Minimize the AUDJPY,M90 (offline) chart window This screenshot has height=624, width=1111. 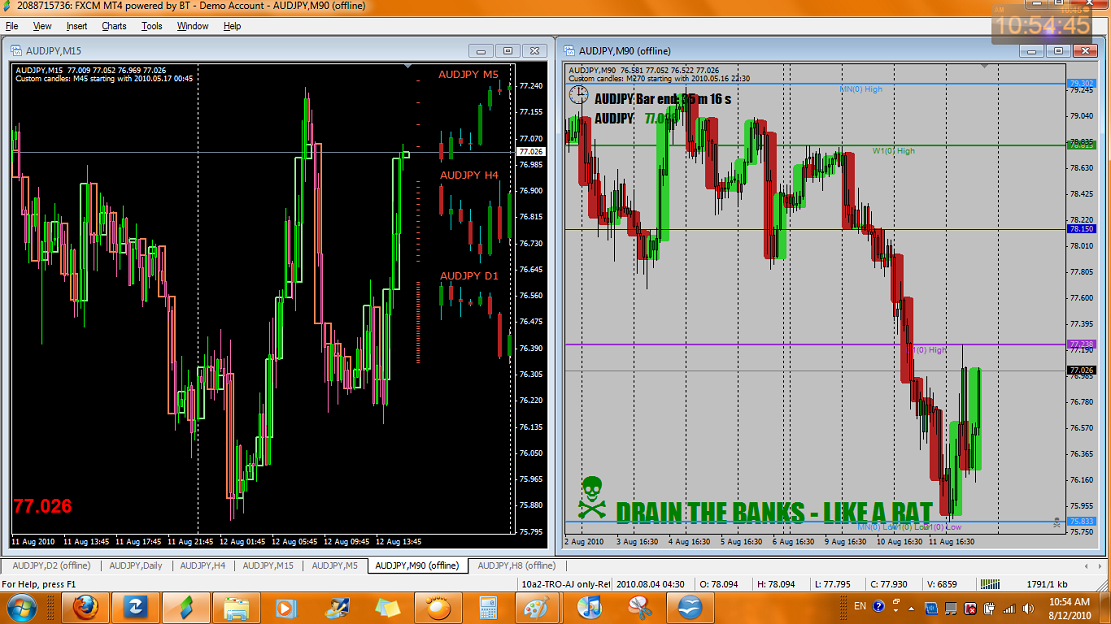1032,51
